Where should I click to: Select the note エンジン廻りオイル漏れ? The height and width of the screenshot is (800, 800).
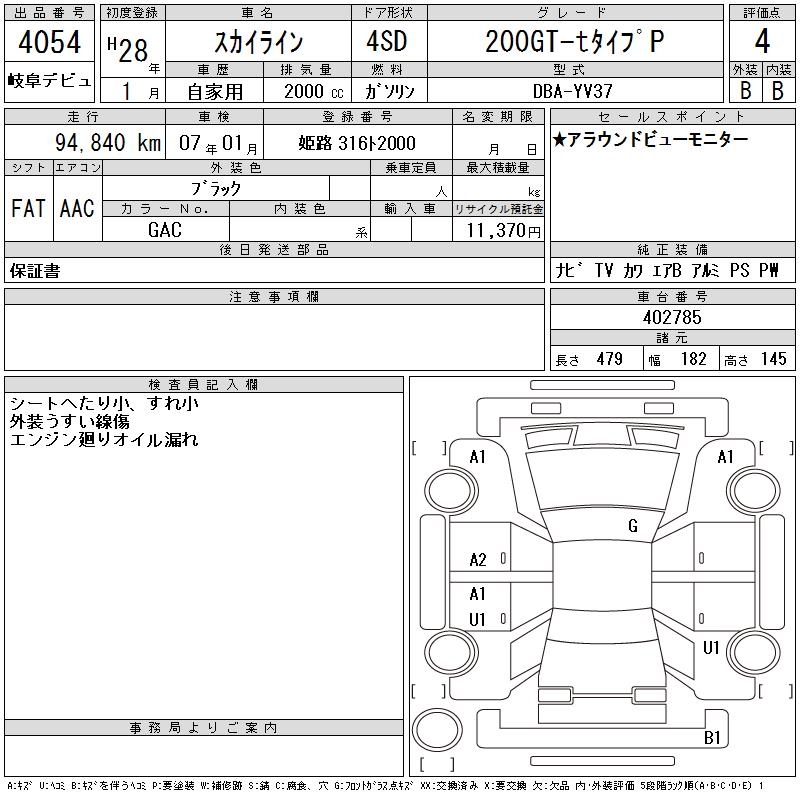coord(104,439)
